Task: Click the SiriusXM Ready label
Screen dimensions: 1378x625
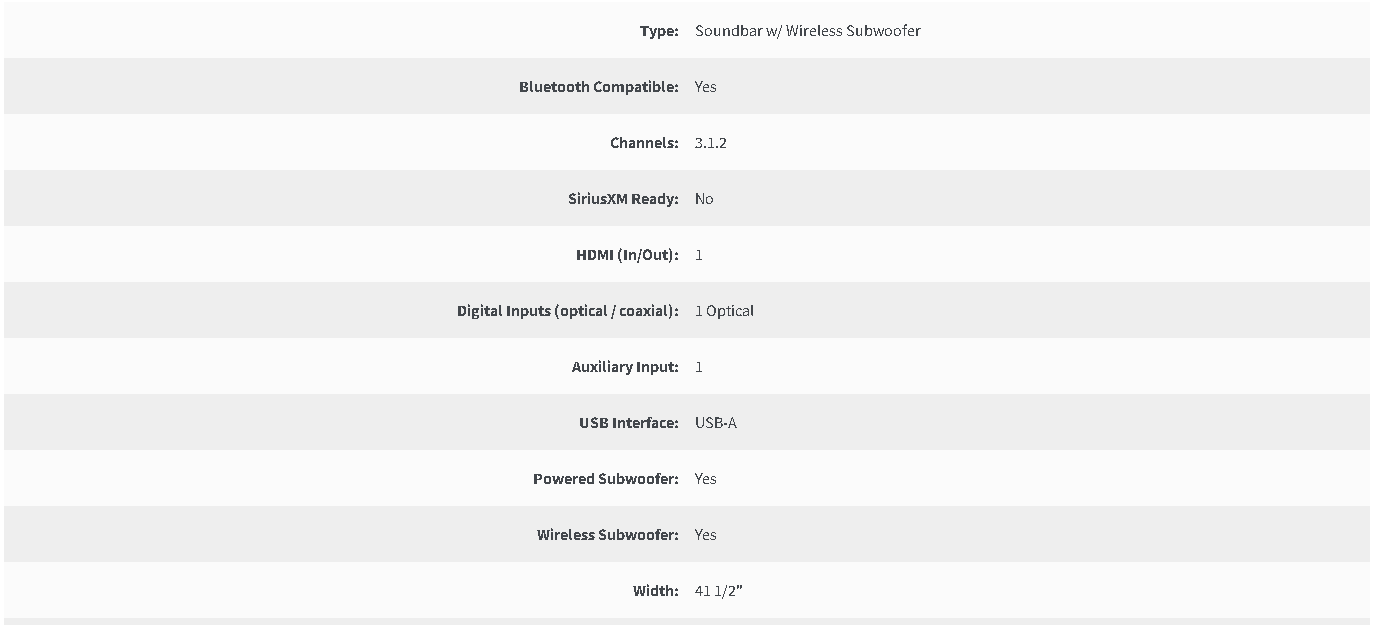Action: (623, 199)
